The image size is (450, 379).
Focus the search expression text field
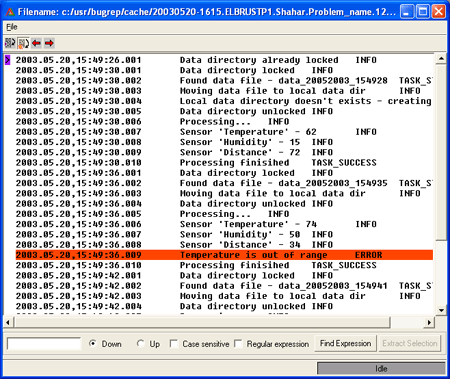click(x=44, y=344)
